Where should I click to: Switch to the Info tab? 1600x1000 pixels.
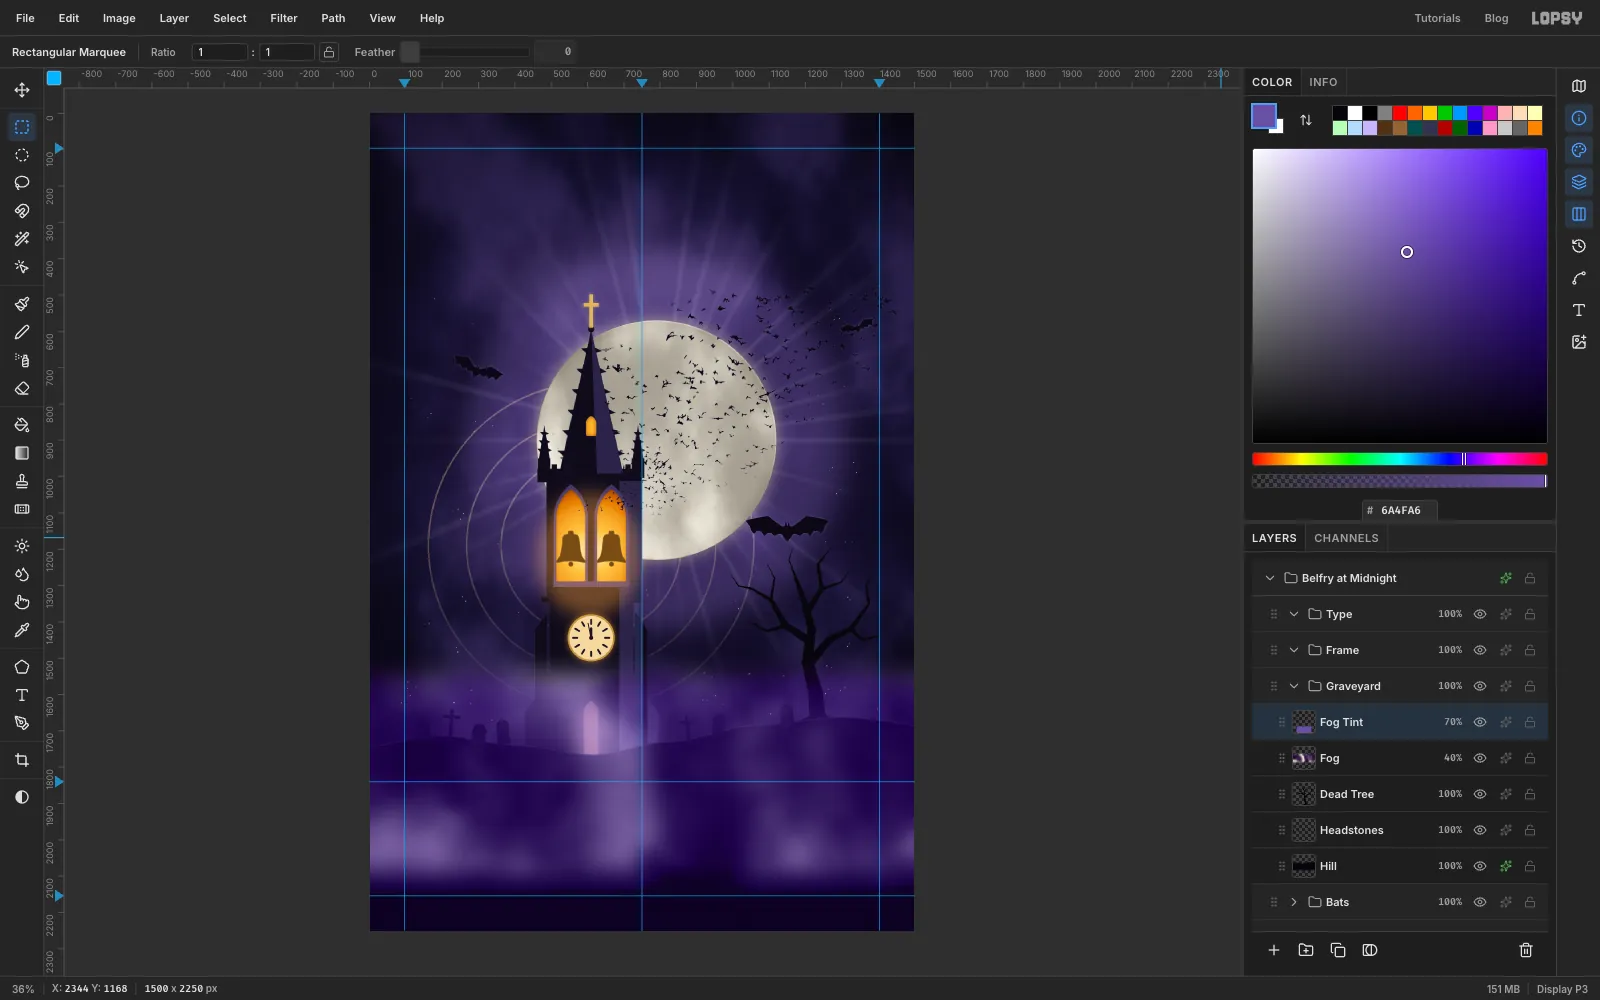(x=1323, y=82)
